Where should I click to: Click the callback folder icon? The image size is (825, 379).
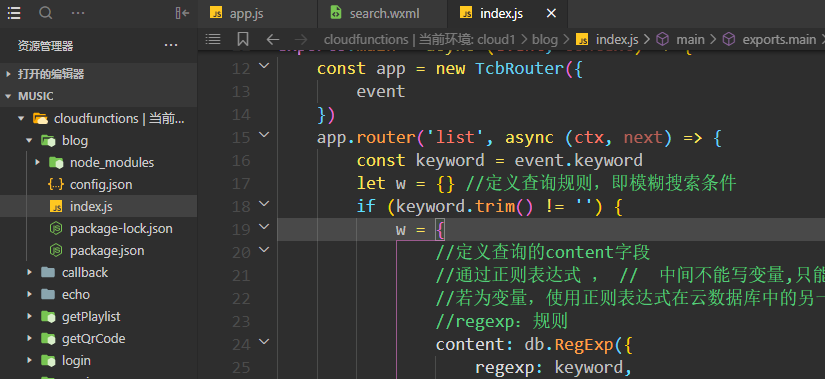tap(48, 272)
